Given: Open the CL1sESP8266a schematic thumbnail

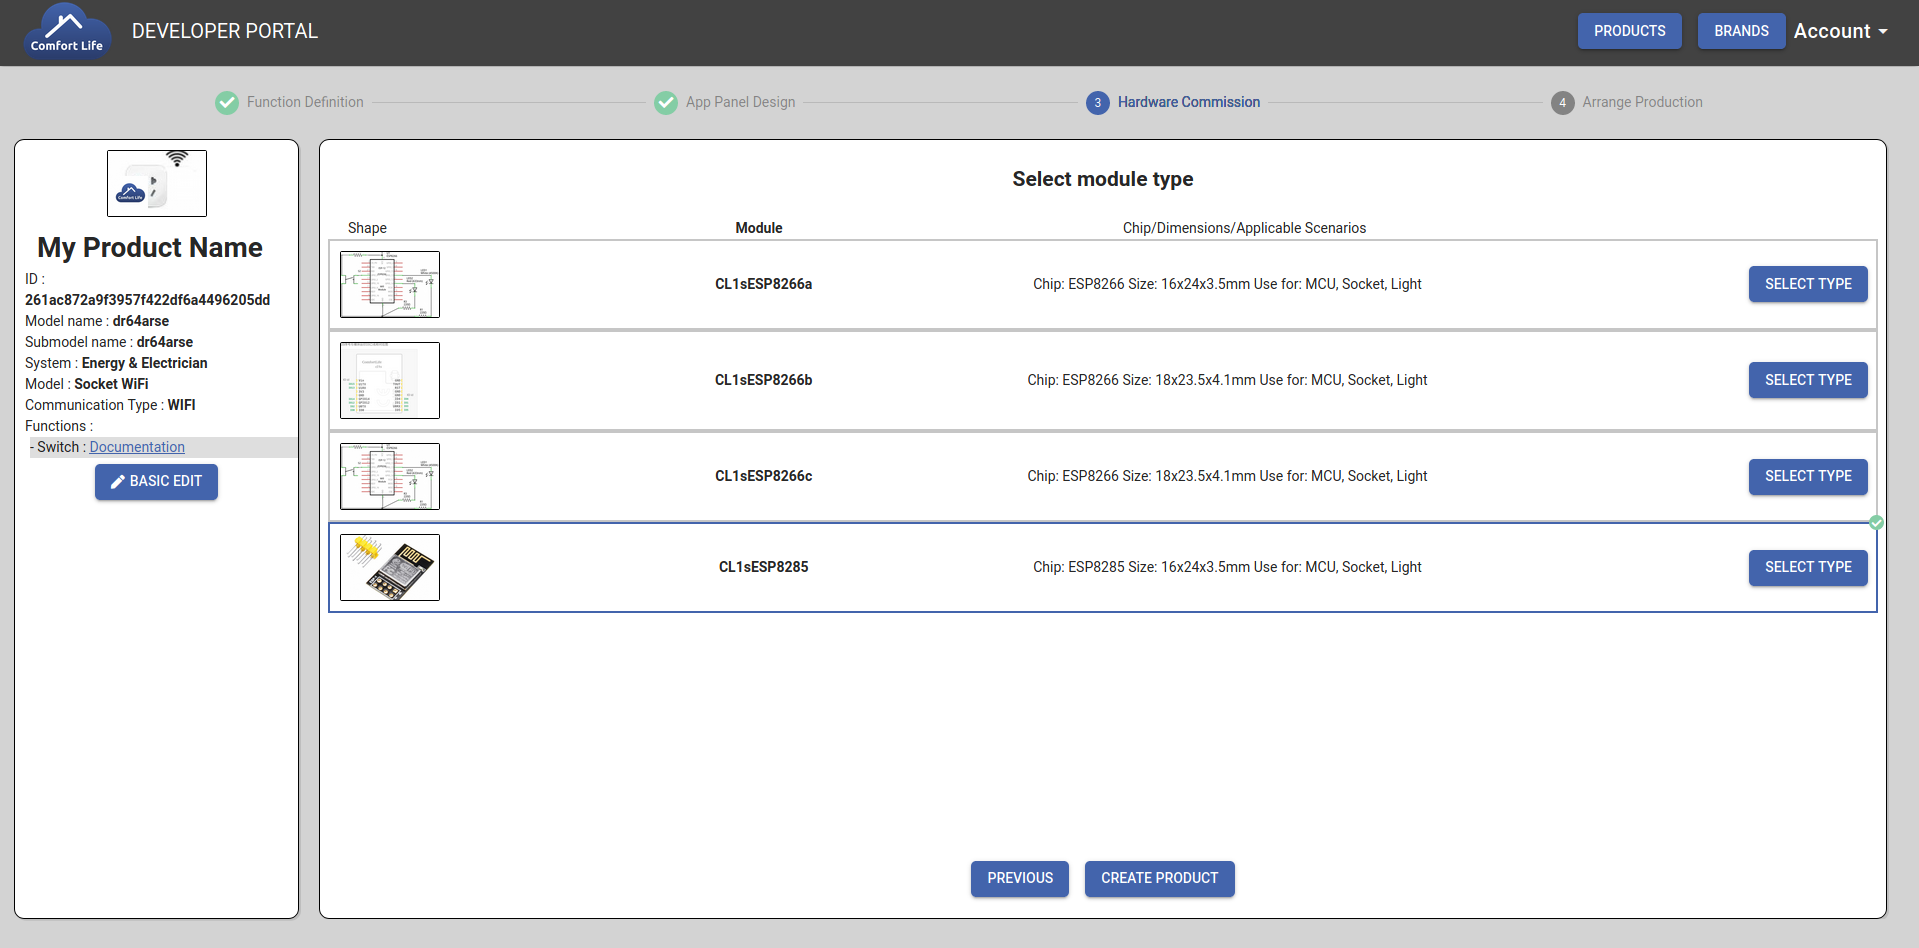Looking at the screenshot, I should (390, 285).
